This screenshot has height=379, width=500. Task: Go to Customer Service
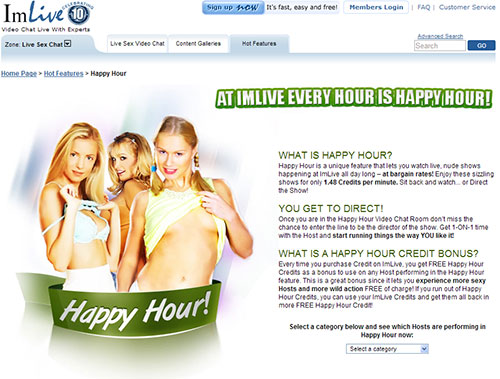point(467,7)
